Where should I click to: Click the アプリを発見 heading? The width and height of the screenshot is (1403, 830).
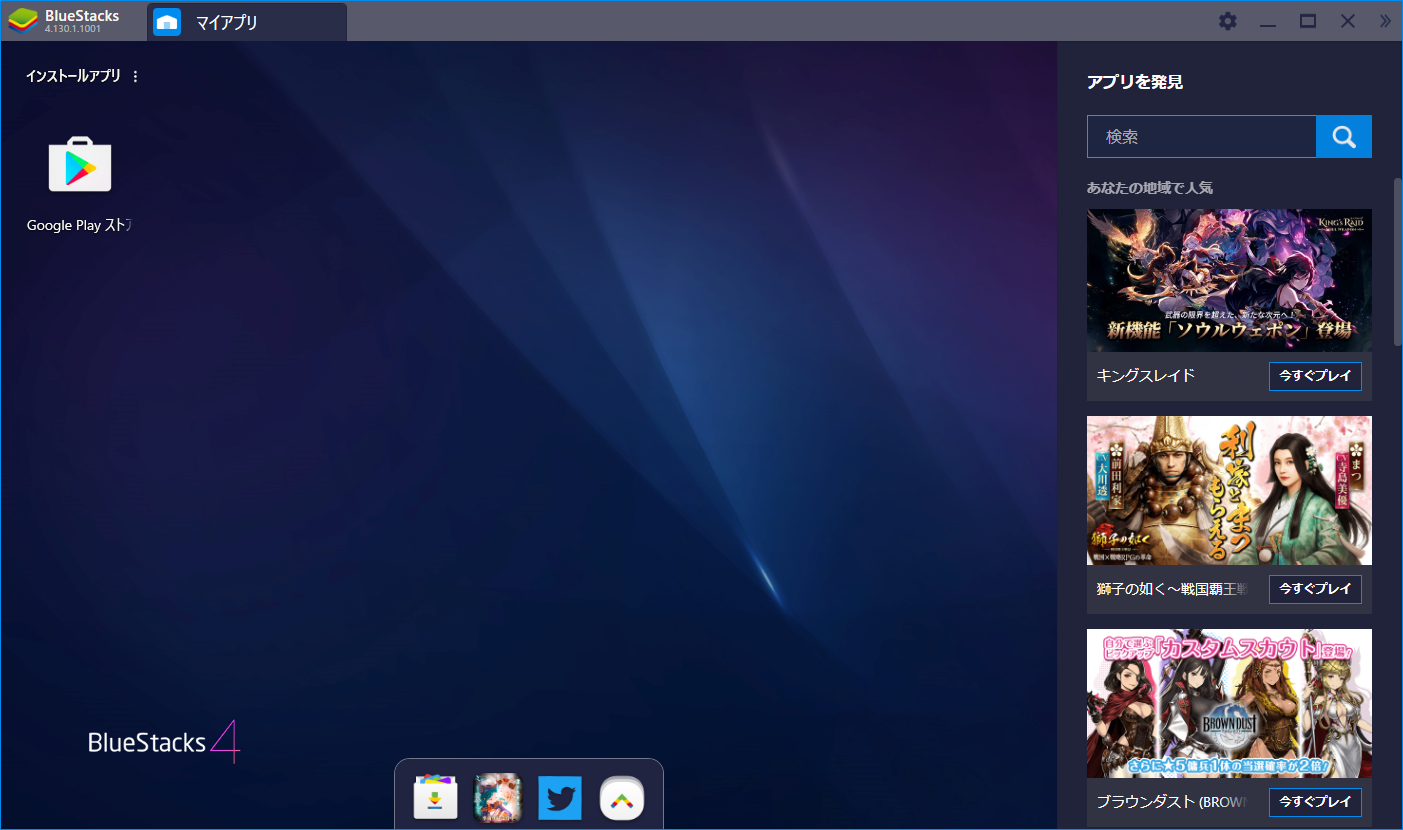point(1135,82)
